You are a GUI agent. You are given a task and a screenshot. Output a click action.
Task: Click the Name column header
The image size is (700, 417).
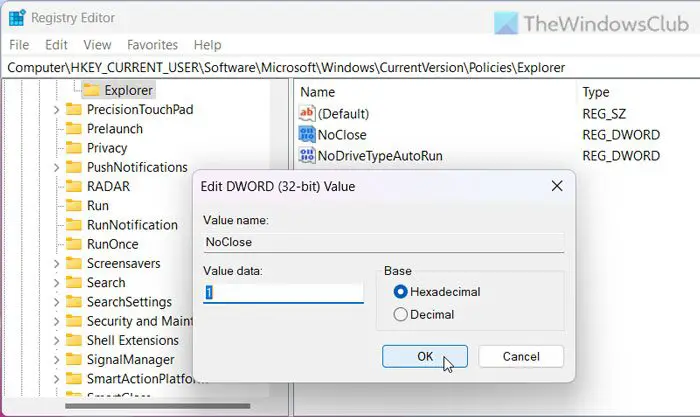click(x=317, y=92)
